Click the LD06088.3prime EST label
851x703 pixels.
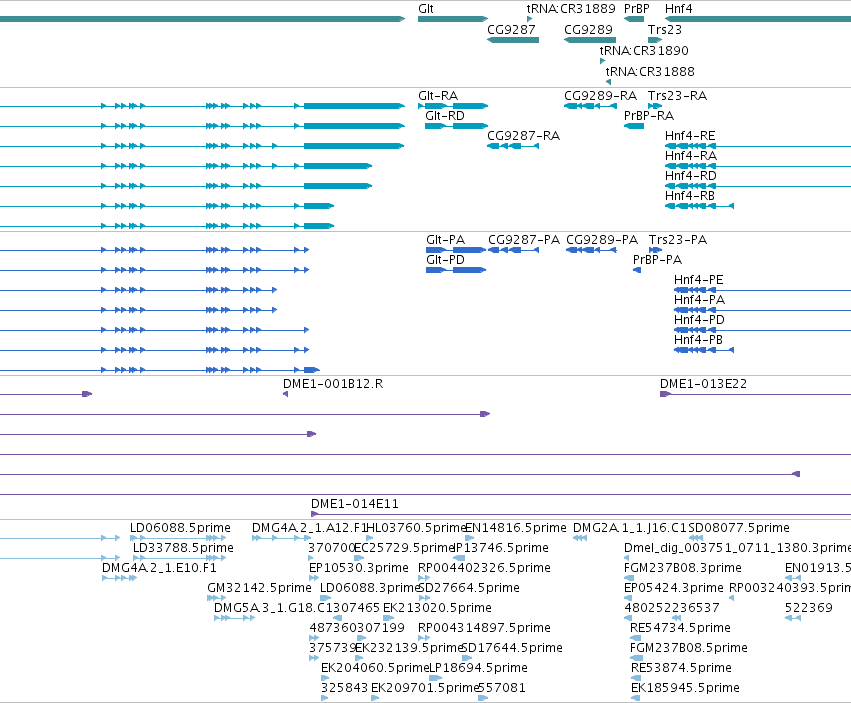[370, 588]
